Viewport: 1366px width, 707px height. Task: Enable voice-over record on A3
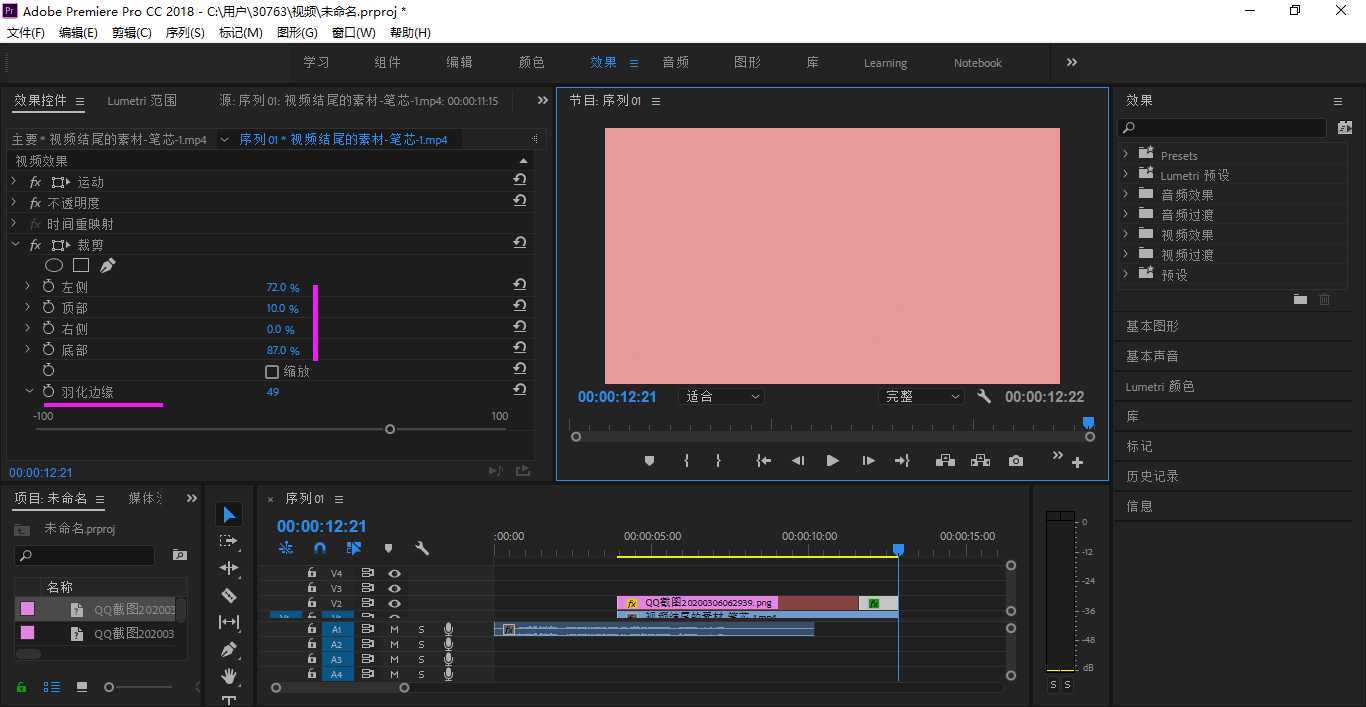point(449,659)
